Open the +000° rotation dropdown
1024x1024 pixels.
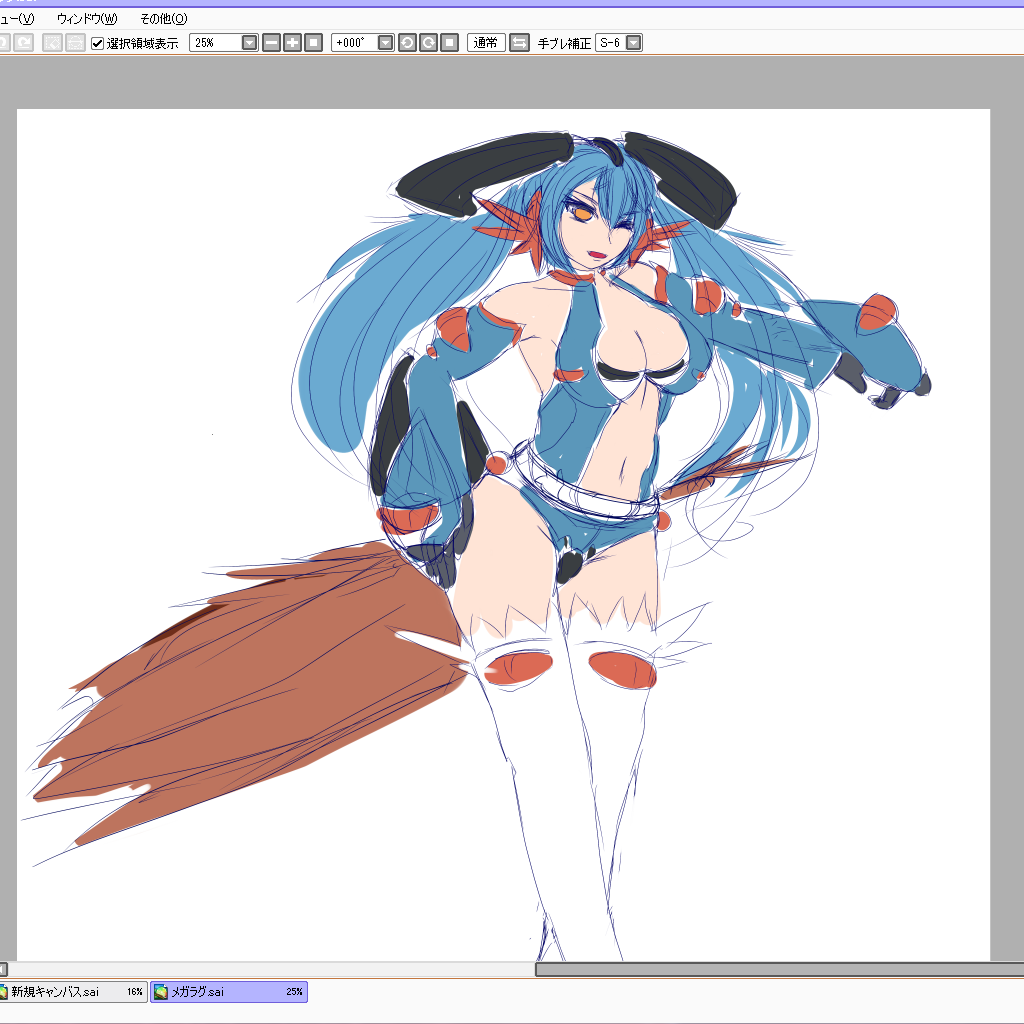pos(386,43)
